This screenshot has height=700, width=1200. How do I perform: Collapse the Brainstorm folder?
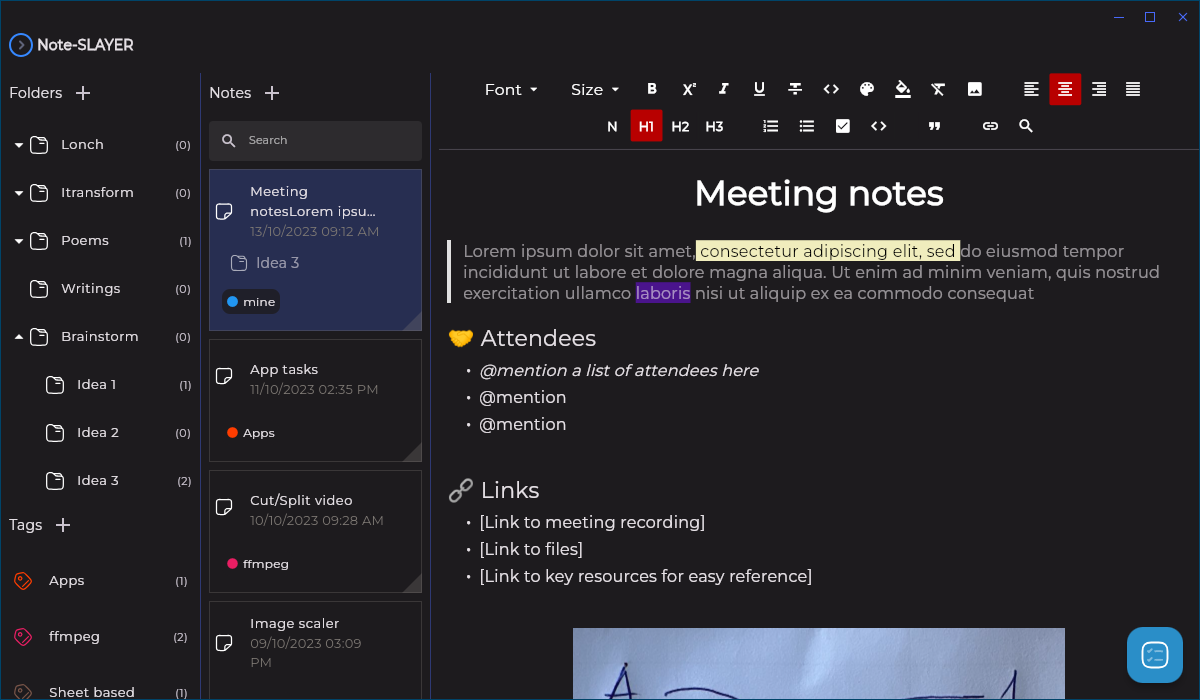click(x=19, y=337)
